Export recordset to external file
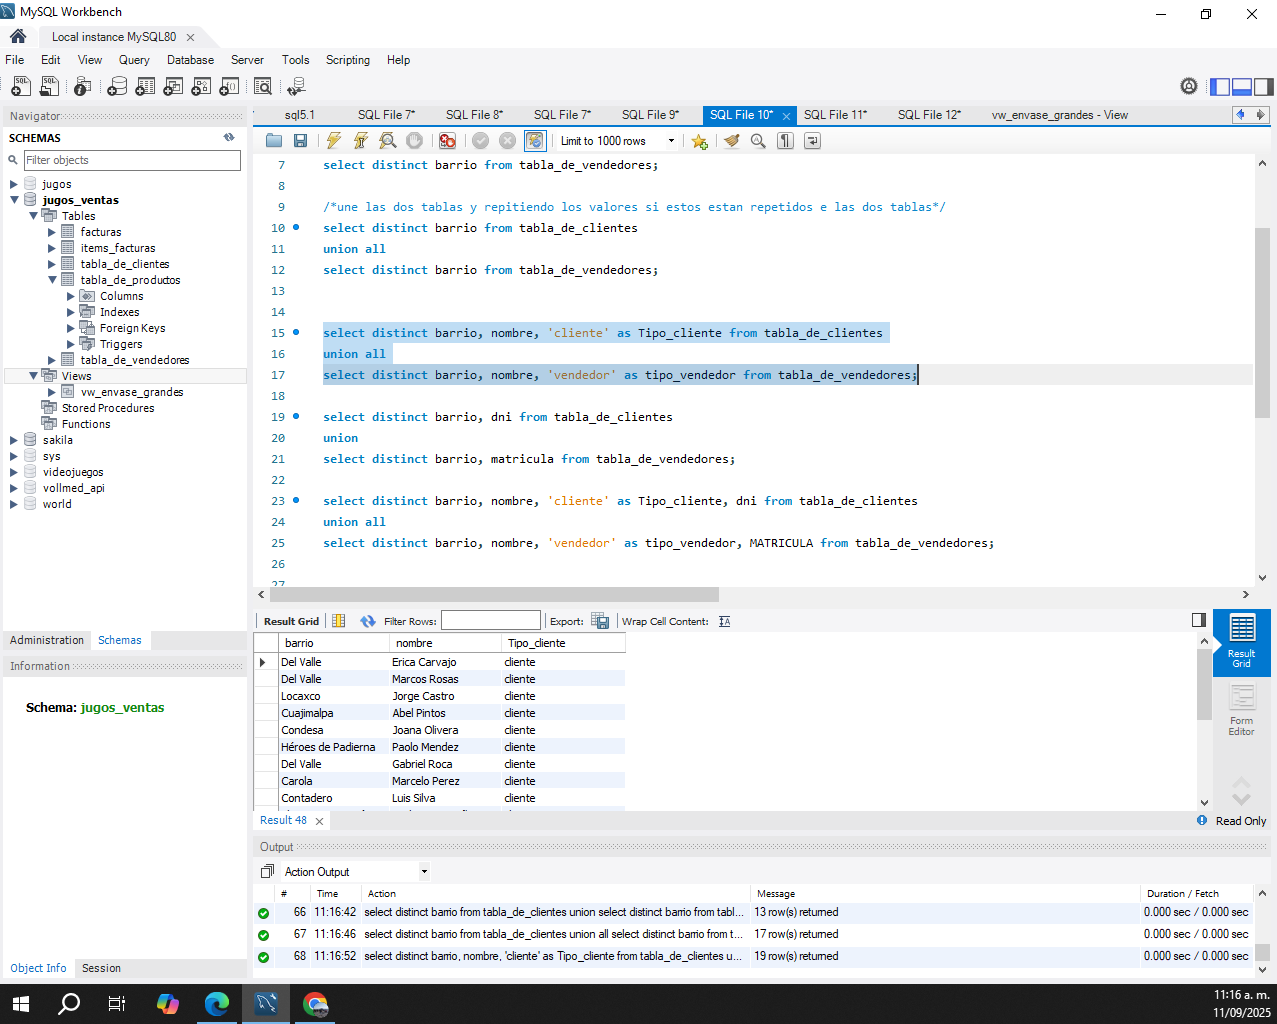Viewport: 1277px width, 1024px height. (x=600, y=621)
